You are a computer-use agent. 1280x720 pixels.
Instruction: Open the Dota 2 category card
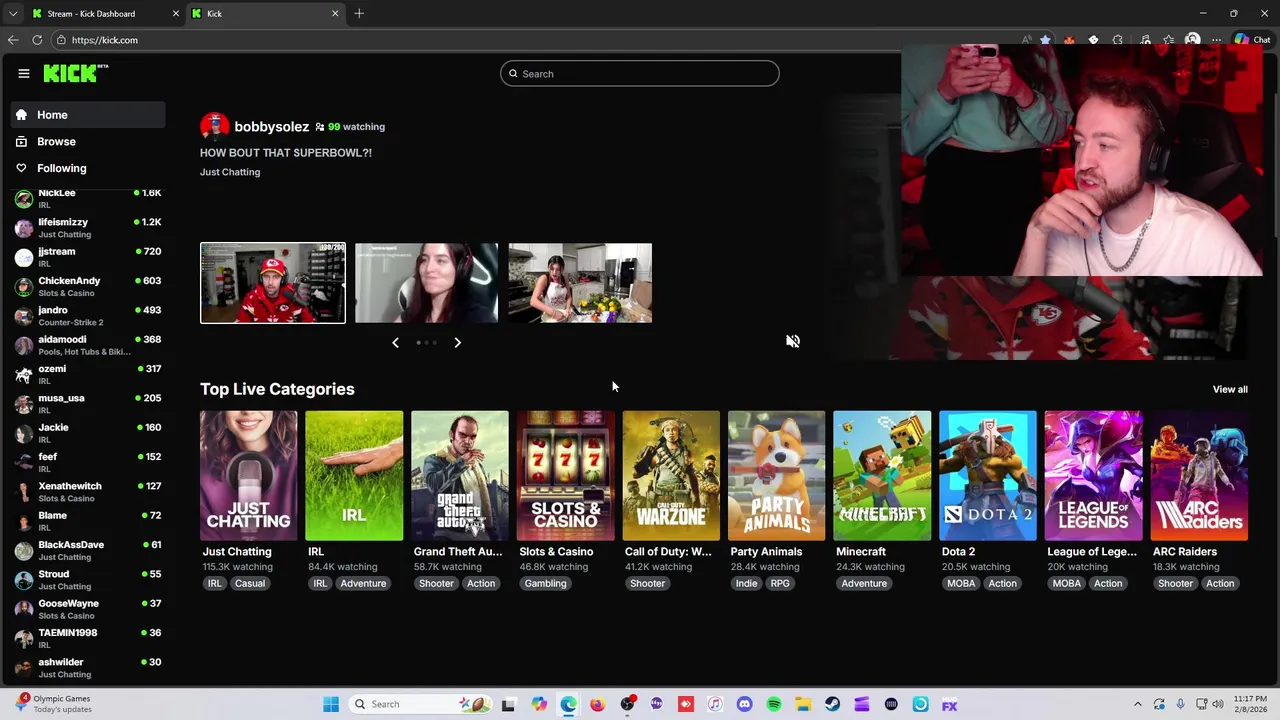pos(988,476)
